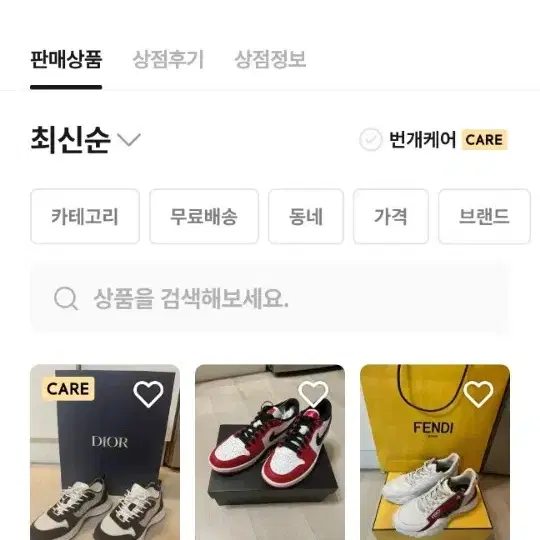Image resolution: width=540 pixels, height=540 pixels.
Task: Expand the 최신순 sort chevron
Action: (x=129, y=139)
